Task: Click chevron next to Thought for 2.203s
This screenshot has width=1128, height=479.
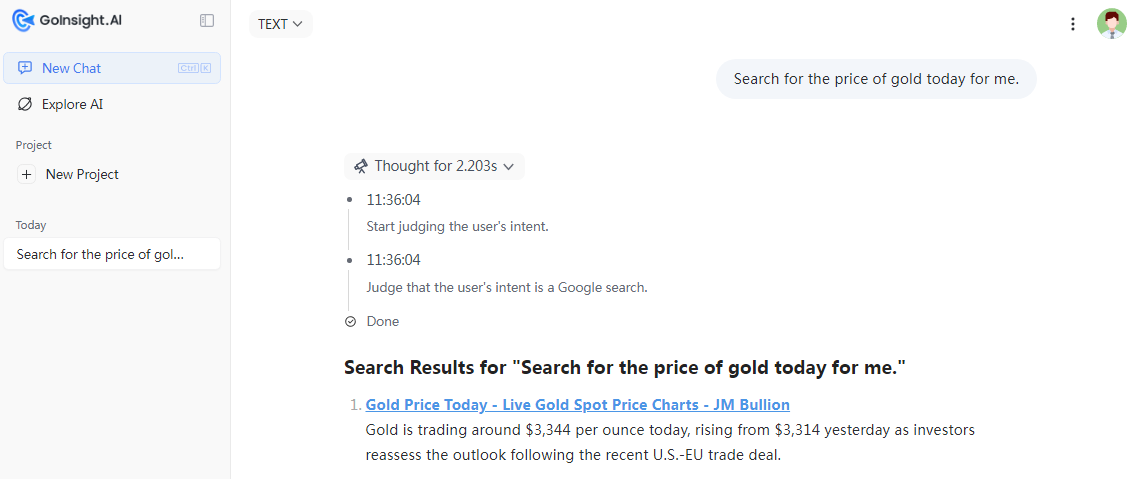Action: (x=509, y=167)
